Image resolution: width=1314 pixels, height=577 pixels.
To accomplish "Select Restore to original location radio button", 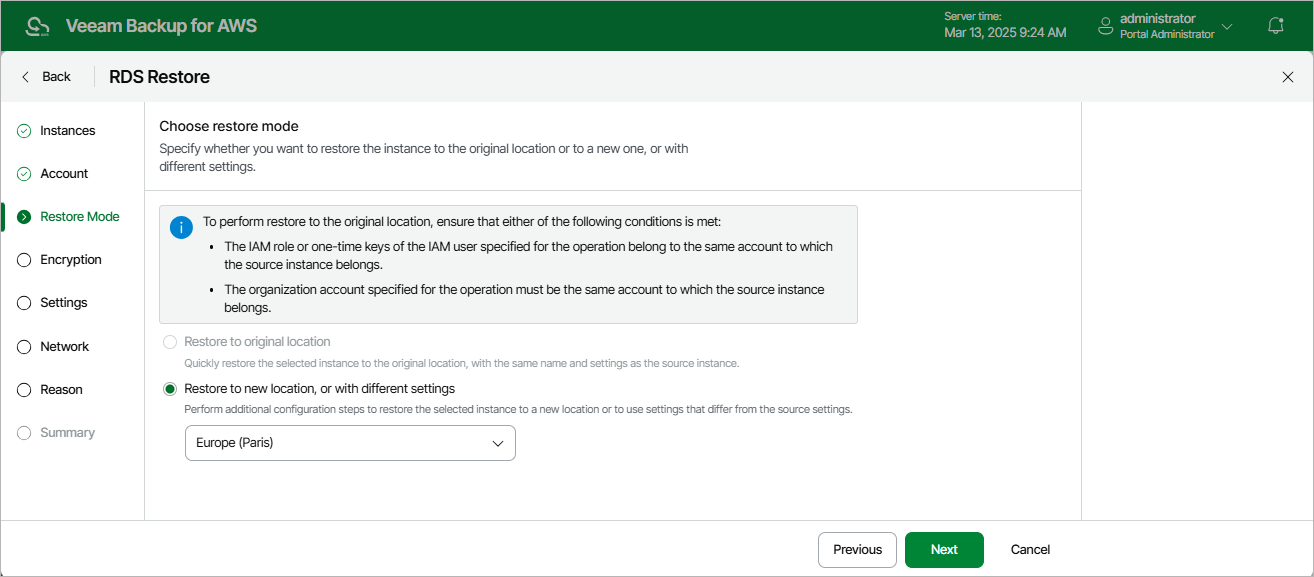I will [170, 342].
